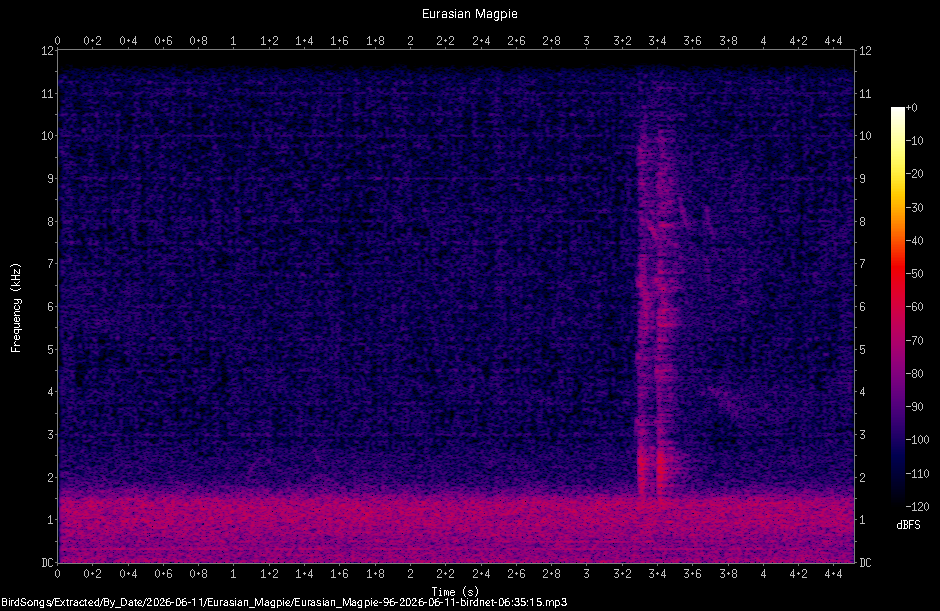Screen dimensions: 940x611
Task: Click the -120 value on the dBFS scale
Action: pos(917,507)
